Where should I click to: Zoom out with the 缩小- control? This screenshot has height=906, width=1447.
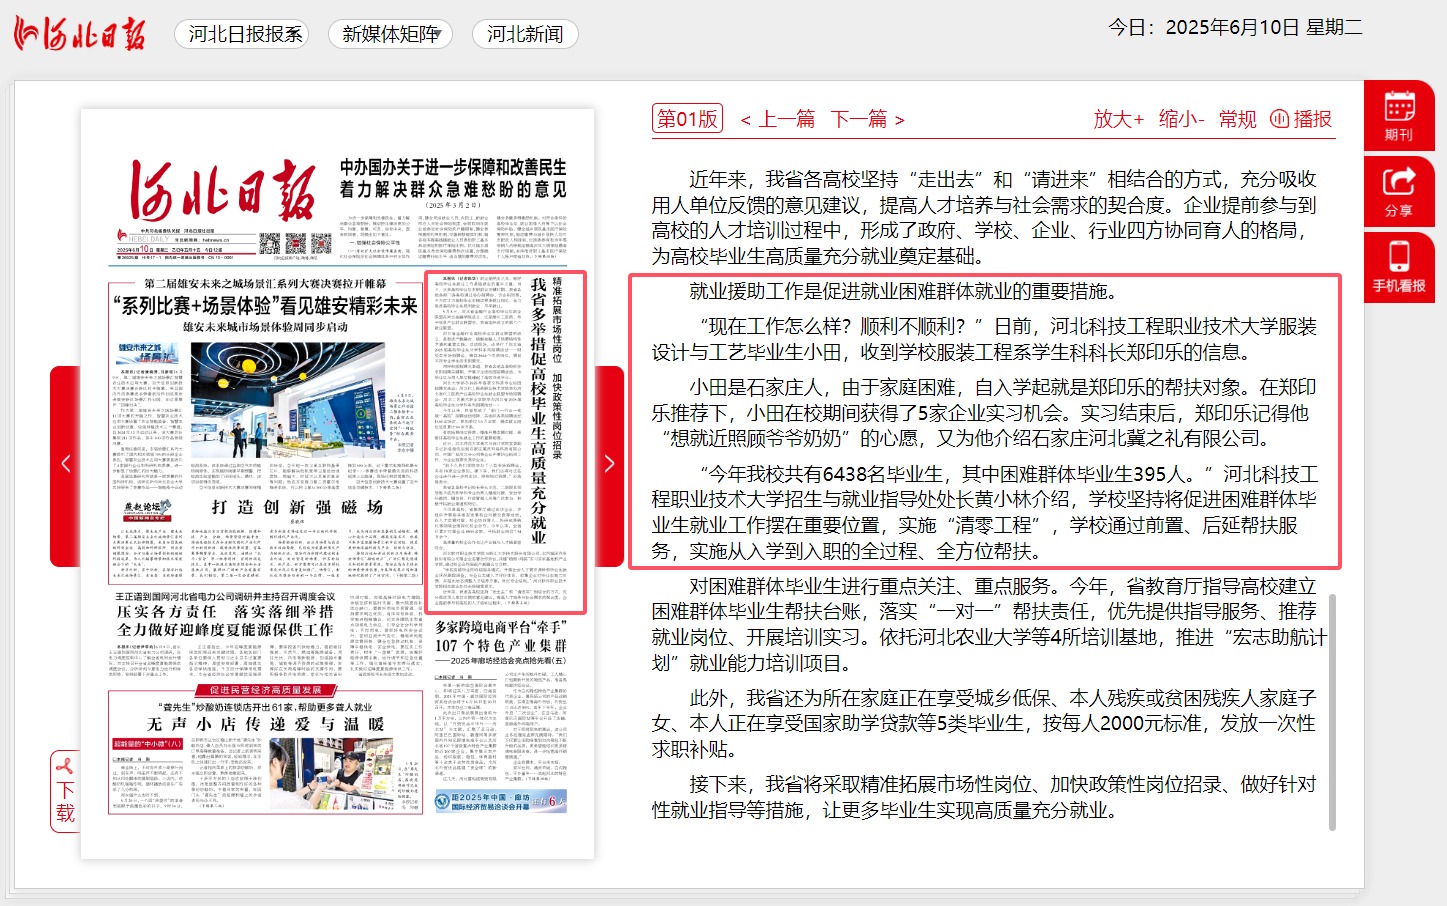(1180, 119)
